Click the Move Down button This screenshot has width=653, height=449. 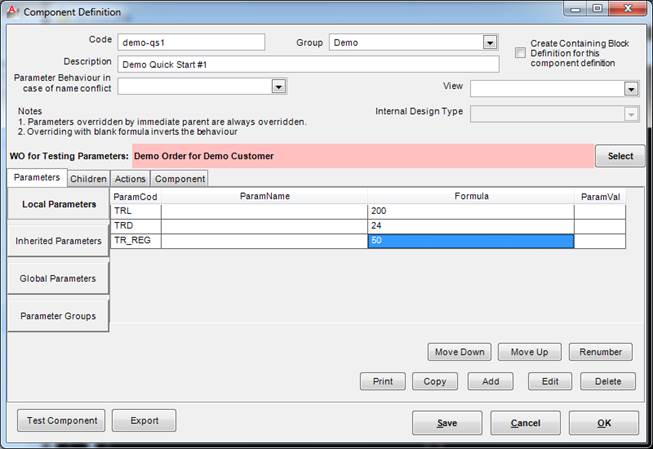point(460,352)
